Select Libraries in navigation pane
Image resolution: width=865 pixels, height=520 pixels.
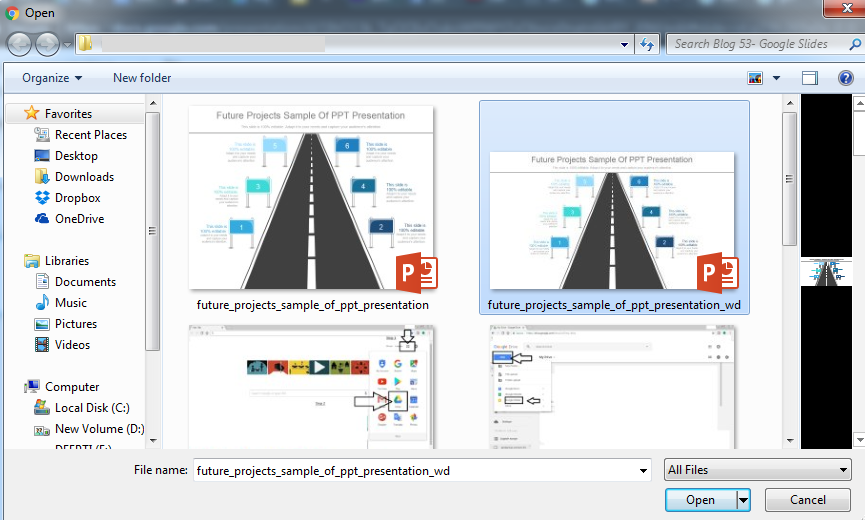(67, 260)
